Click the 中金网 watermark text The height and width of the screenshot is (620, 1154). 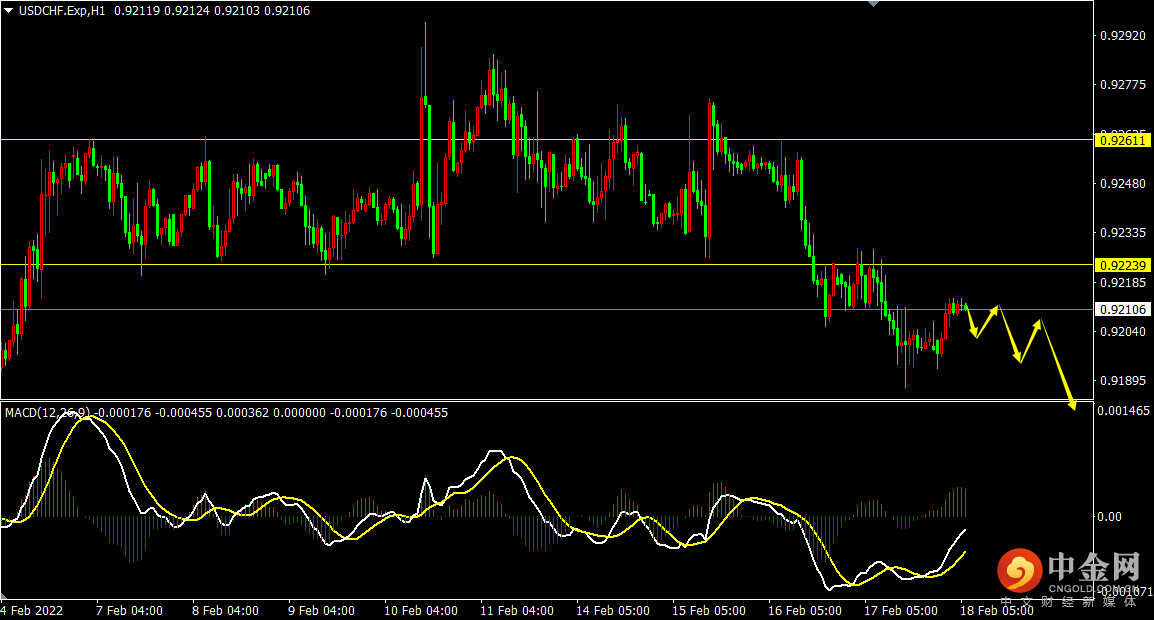(1094, 567)
